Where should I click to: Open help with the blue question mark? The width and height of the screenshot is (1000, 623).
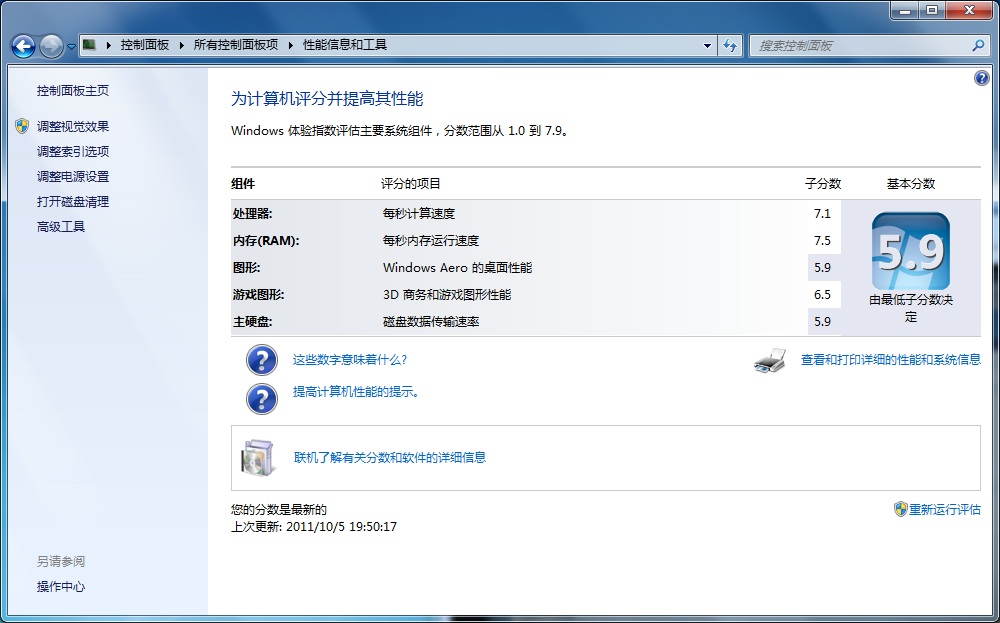(x=982, y=78)
